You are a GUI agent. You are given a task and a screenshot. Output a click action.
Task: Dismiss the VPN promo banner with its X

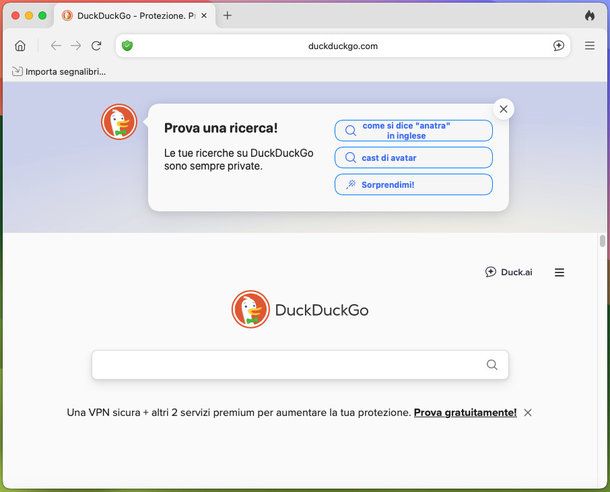pos(528,413)
